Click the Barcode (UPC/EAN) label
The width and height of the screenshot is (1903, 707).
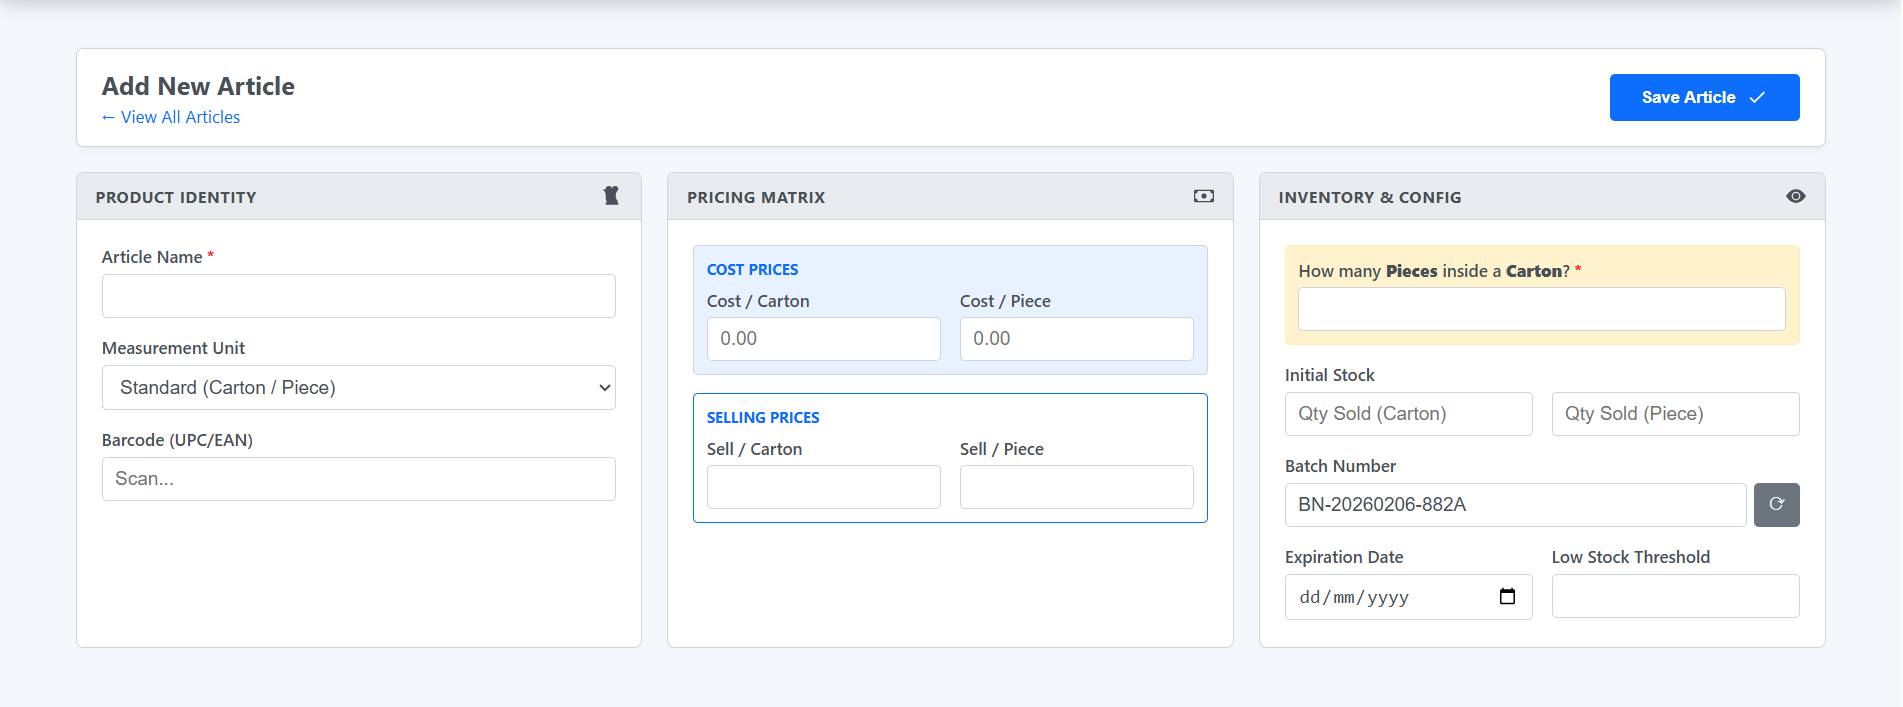[177, 440]
